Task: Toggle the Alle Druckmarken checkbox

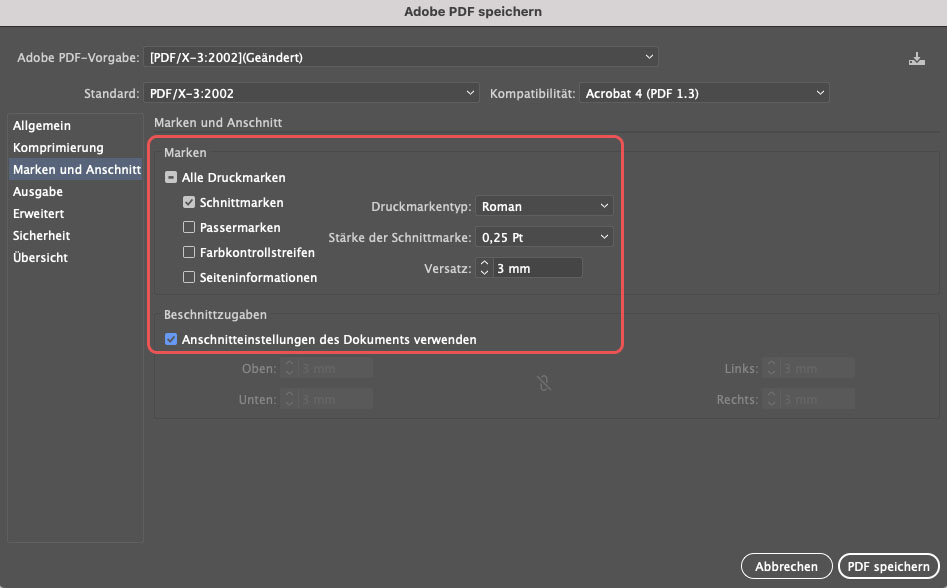Action: (x=171, y=178)
